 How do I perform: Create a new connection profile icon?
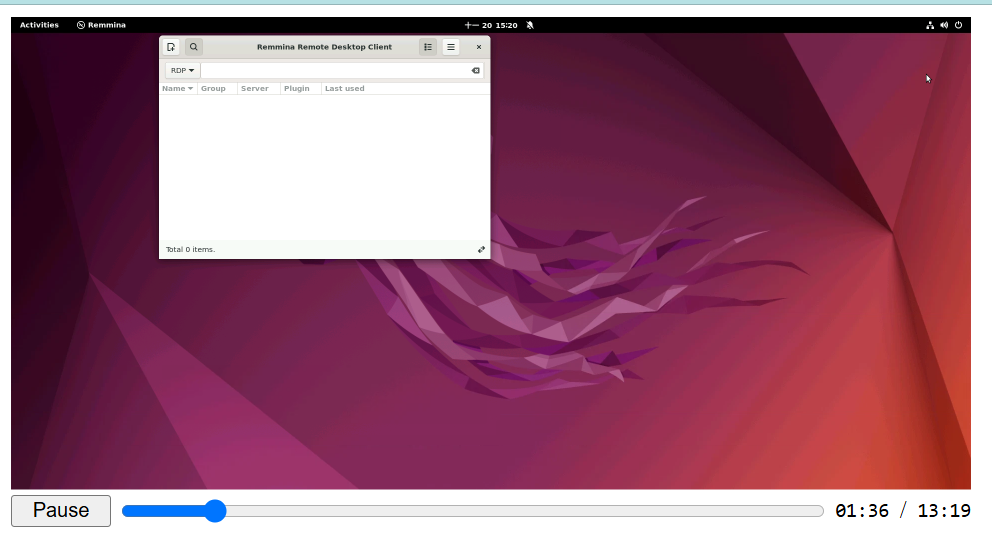point(171,47)
